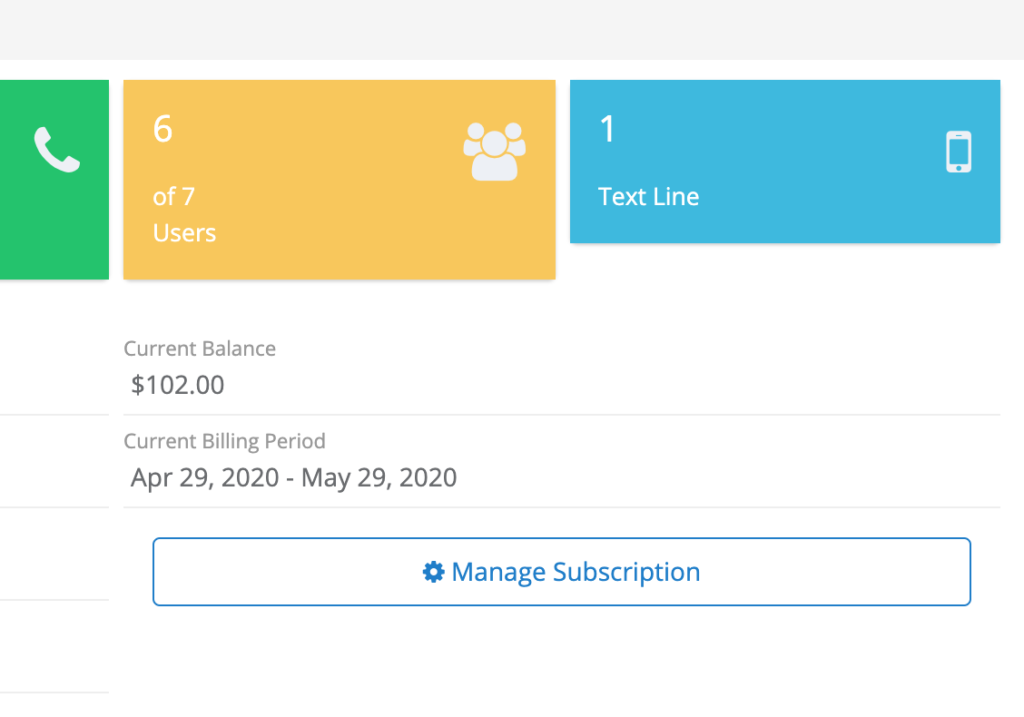Viewport: 1024px width, 717px height.
Task: Click the Current Balance label
Action: [199, 348]
